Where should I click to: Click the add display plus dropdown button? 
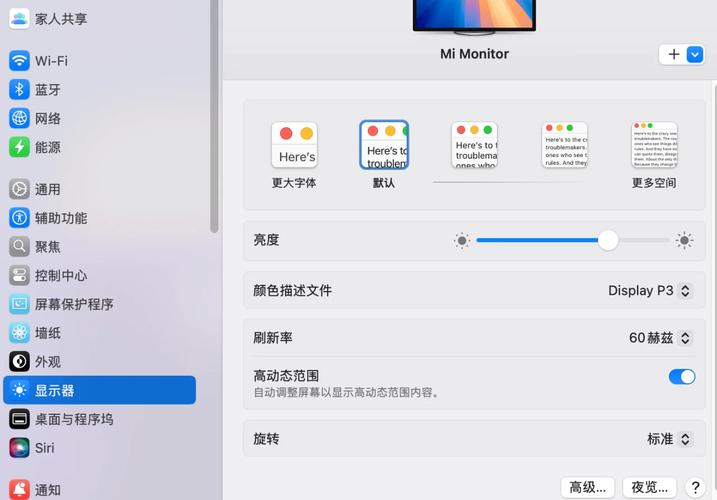coord(682,55)
